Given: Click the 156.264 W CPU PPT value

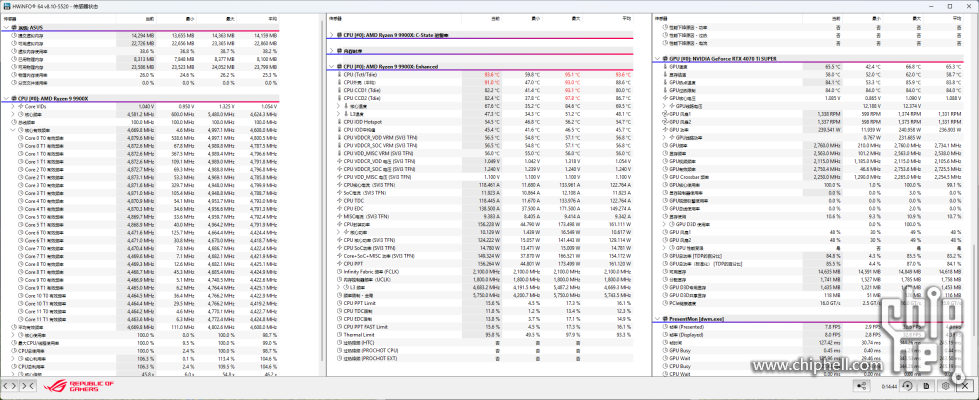Looking at the screenshot, I should coord(491,263).
